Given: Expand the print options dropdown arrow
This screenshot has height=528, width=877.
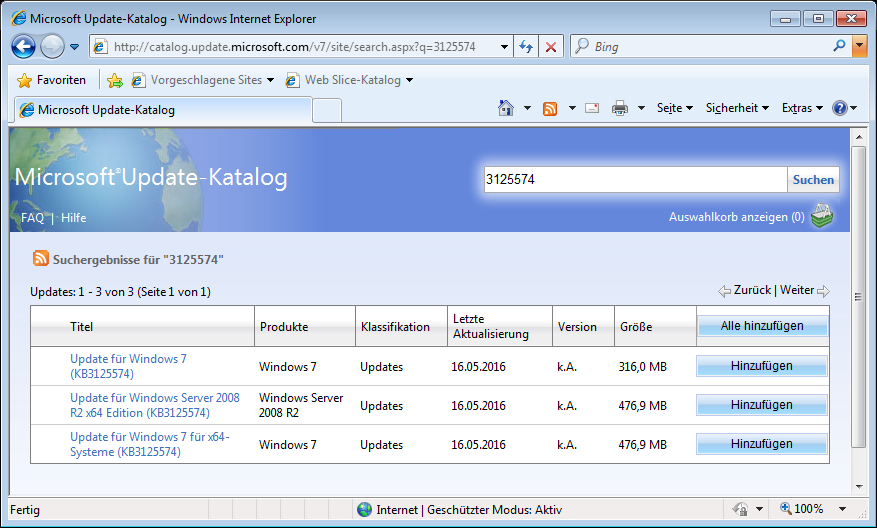Looking at the screenshot, I should tap(642, 108).
